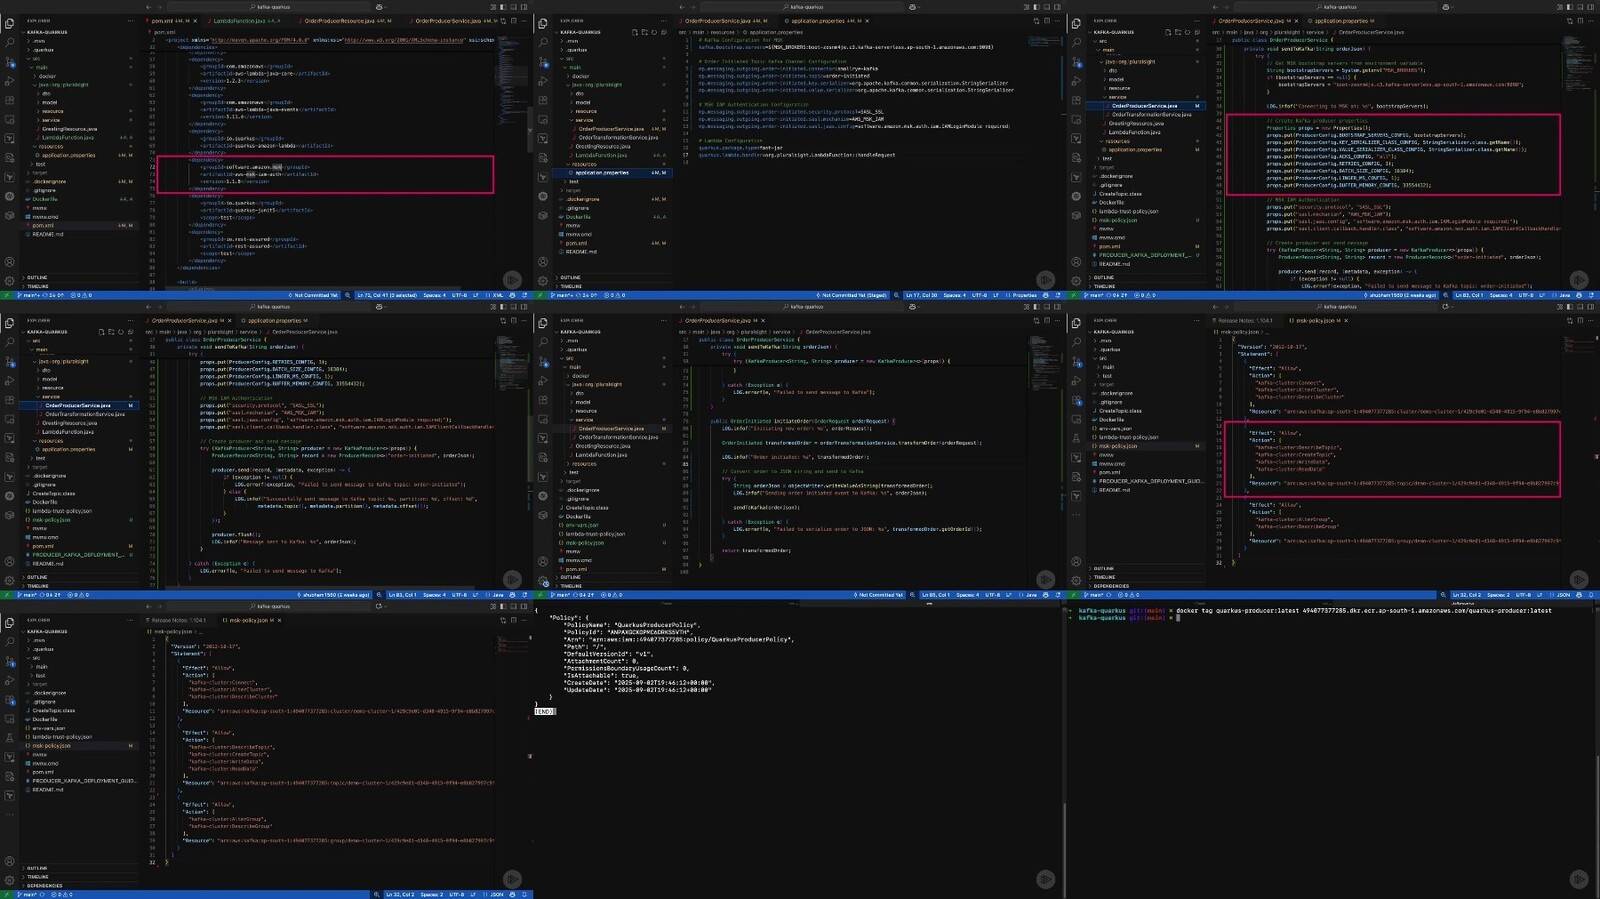Click notification bell in XML window status bar
The height and width of the screenshot is (899, 1600).
(525, 295)
